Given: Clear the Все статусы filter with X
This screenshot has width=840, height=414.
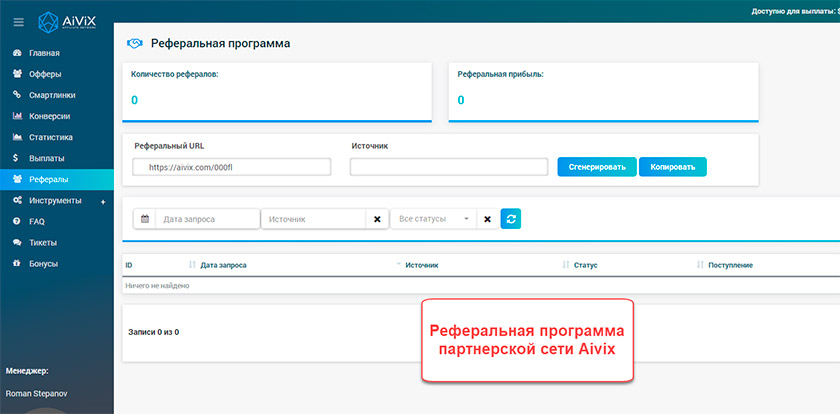Looking at the screenshot, I should pyautogui.click(x=488, y=219).
